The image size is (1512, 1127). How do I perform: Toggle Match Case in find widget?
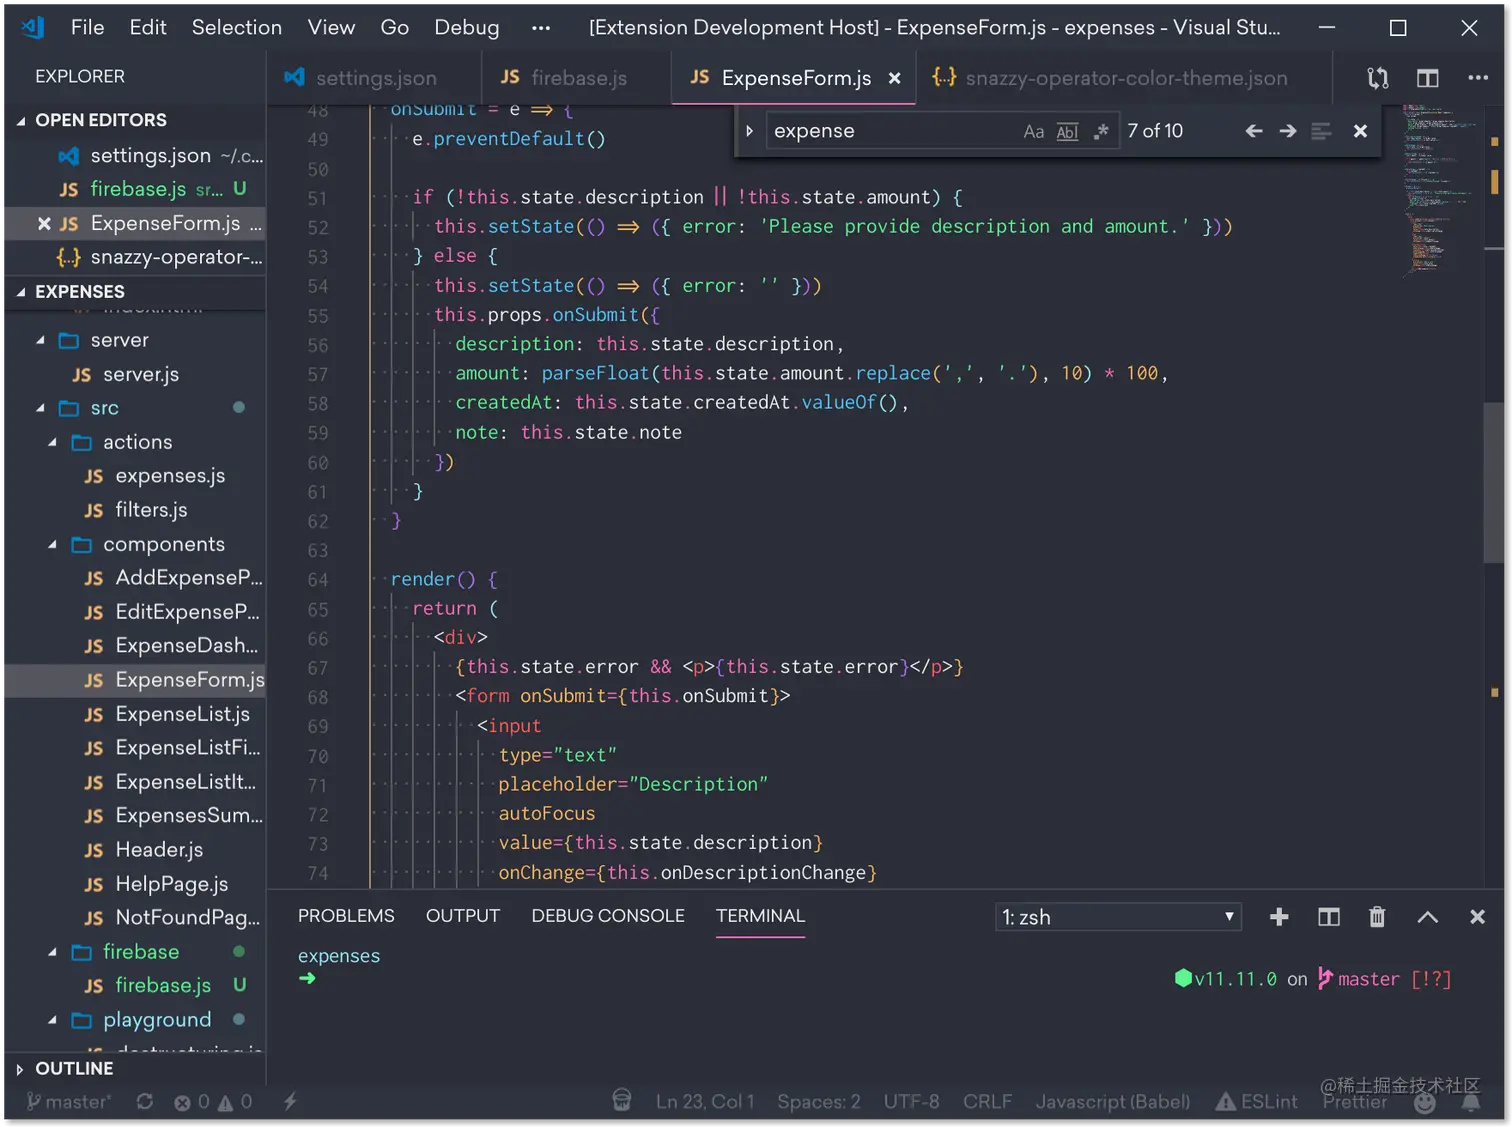[x=1033, y=131]
